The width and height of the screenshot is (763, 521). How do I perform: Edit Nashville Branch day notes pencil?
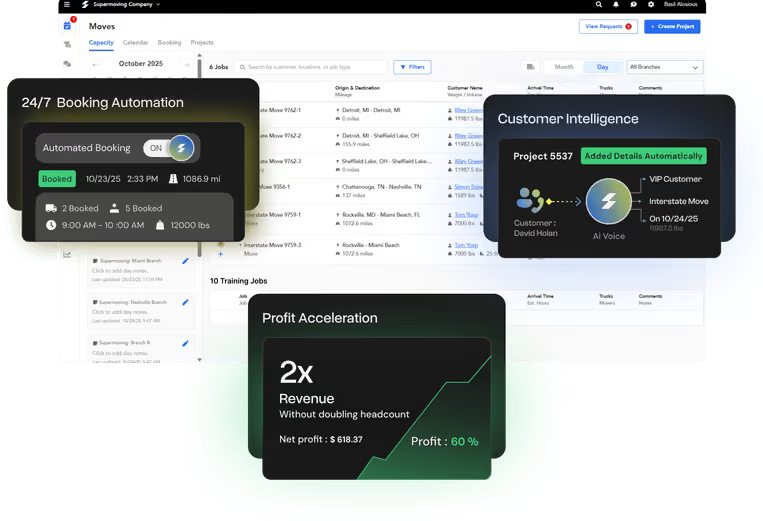point(185,302)
